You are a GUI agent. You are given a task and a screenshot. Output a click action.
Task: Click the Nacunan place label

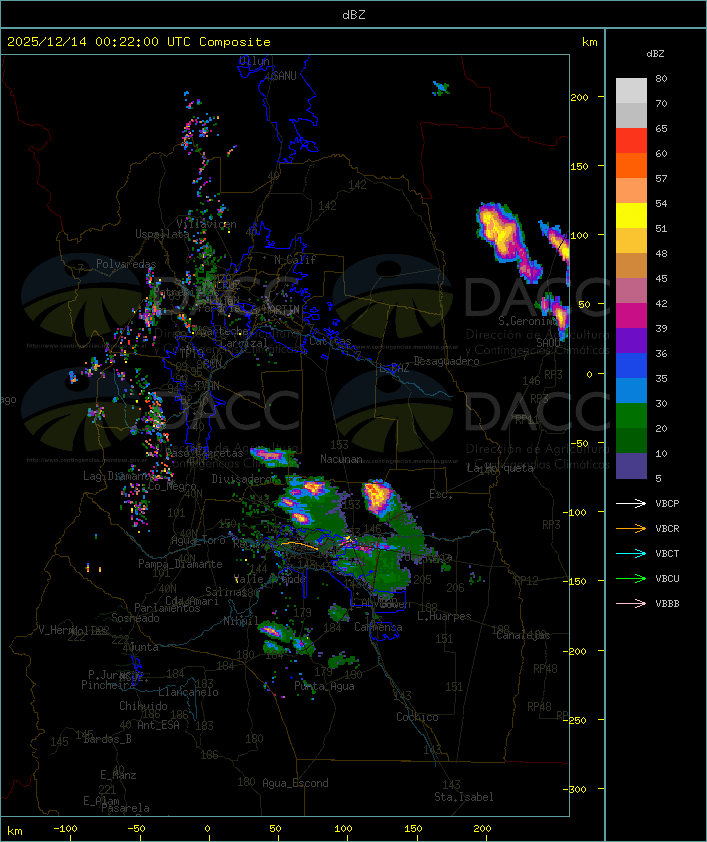[x=341, y=459]
